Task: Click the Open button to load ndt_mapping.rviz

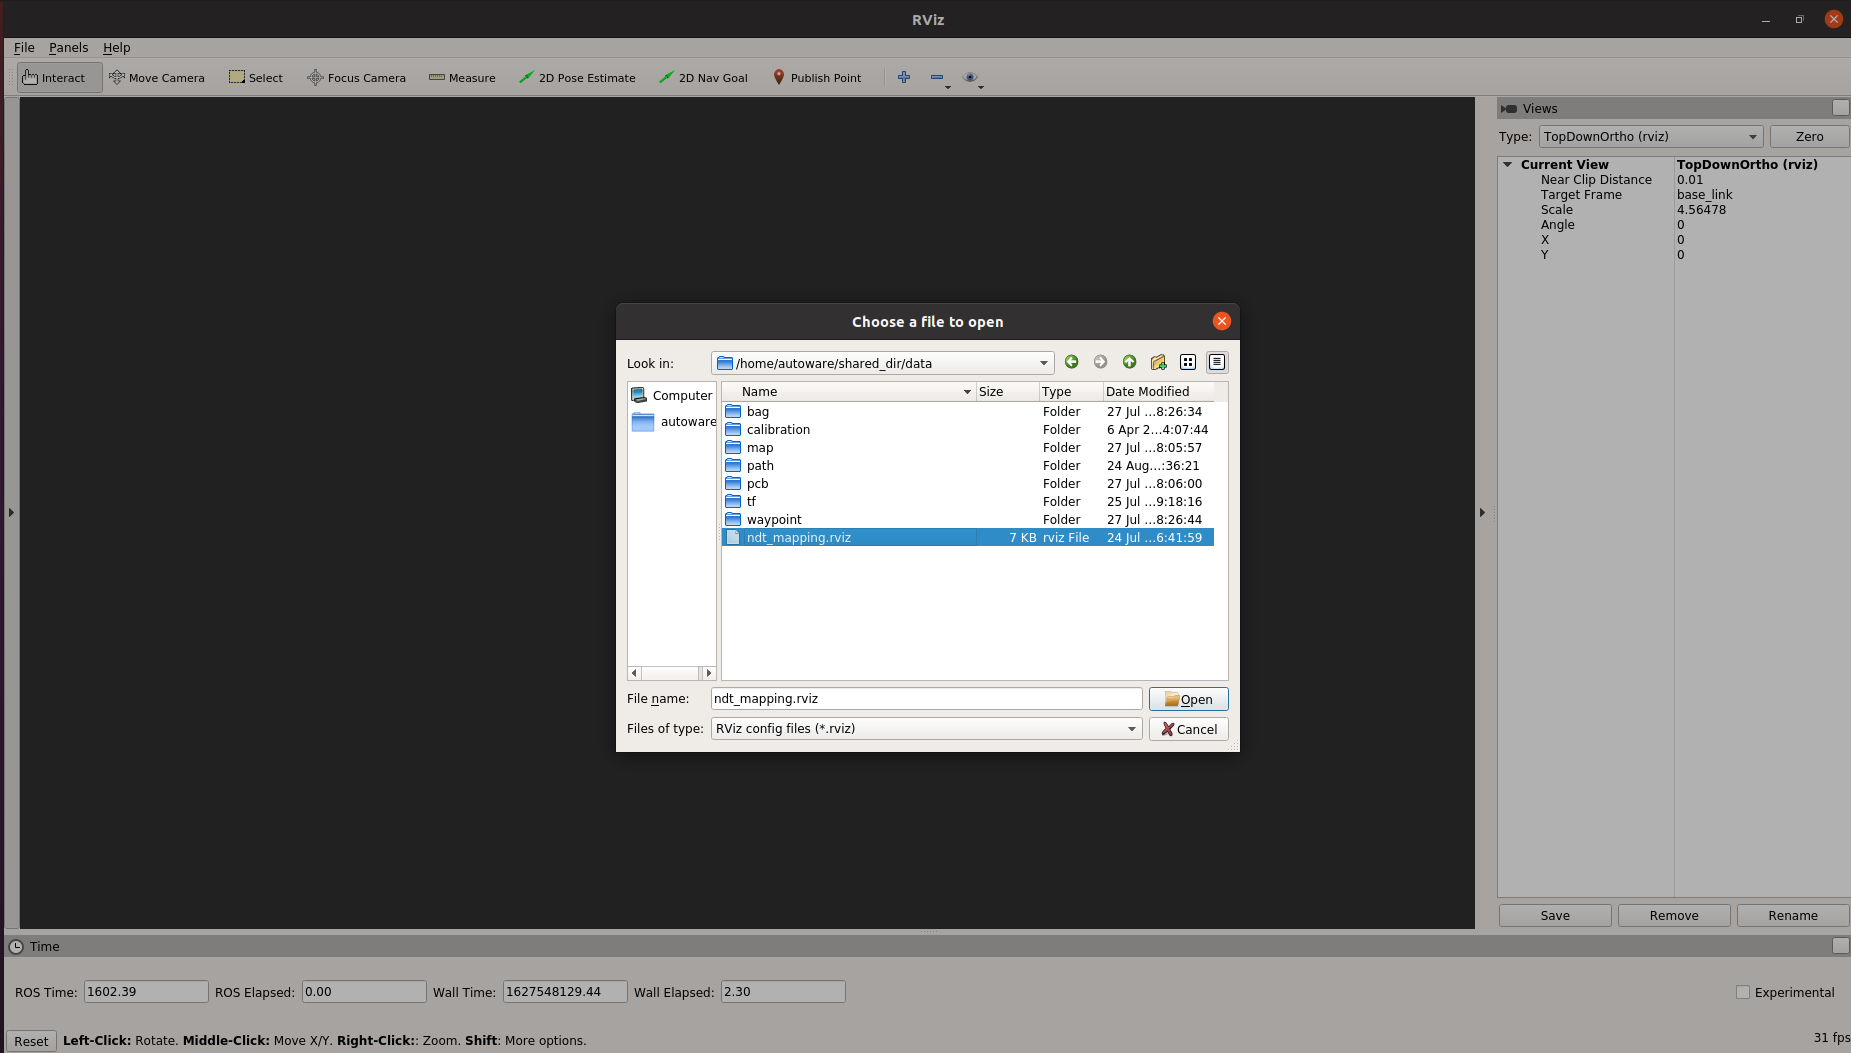Action: click(1188, 699)
